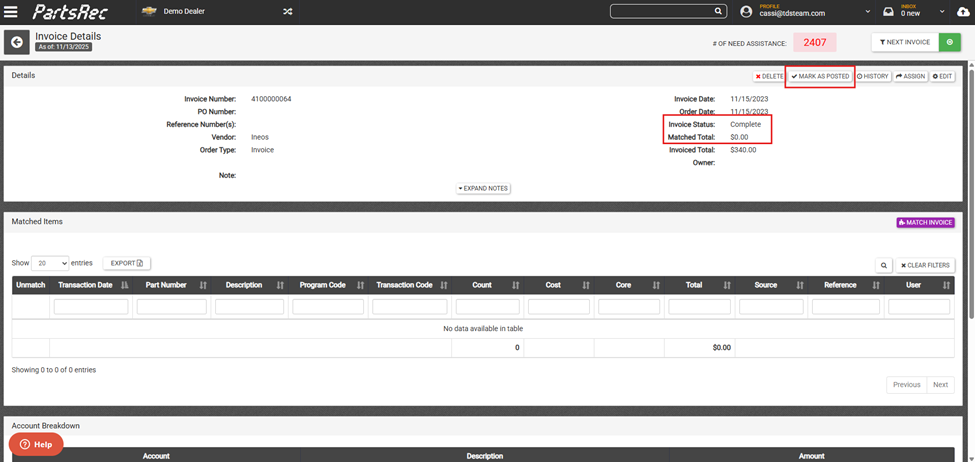The width and height of the screenshot is (975, 462).
Task: Click the Edit invoice button
Action: pyautogui.click(x=942, y=76)
